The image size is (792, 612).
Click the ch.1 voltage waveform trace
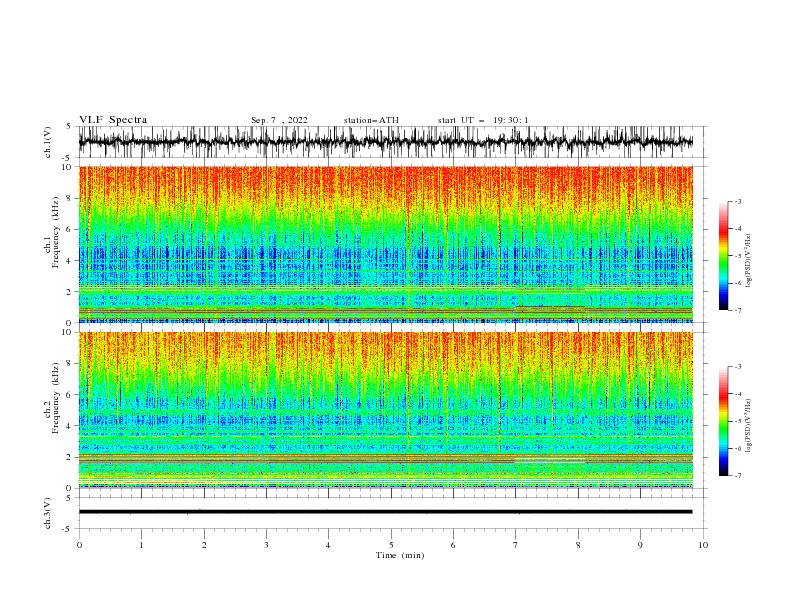coord(385,142)
